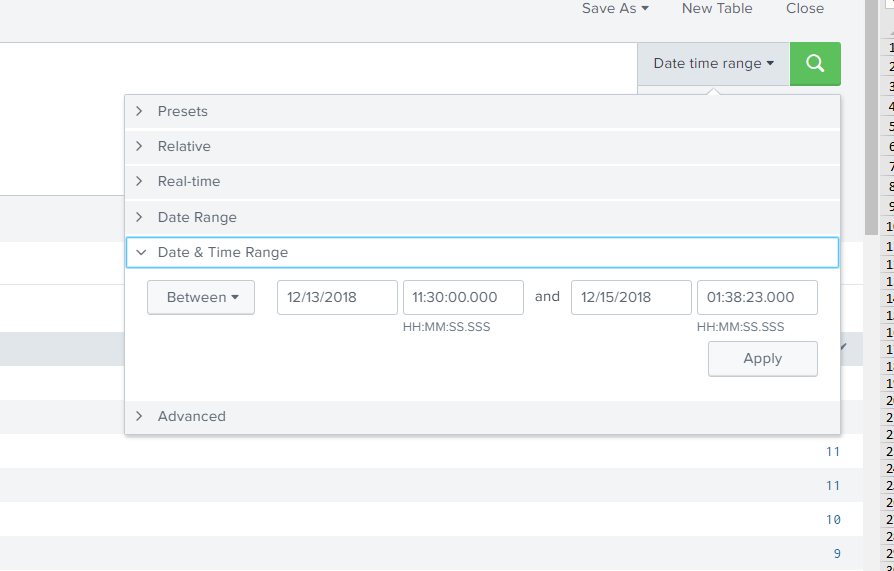This screenshot has width=894, height=571.
Task: Edit the end date 12/15/2018 field
Action: 632,297
